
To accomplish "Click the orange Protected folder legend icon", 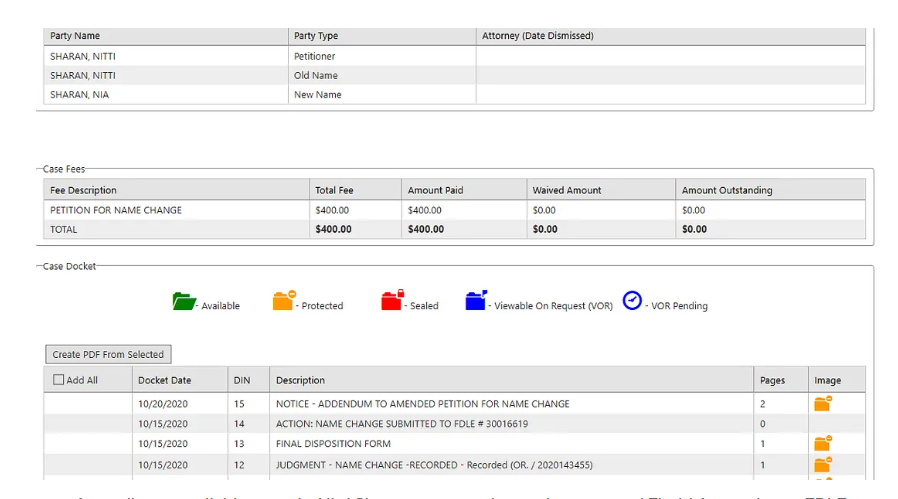I will point(283,300).
